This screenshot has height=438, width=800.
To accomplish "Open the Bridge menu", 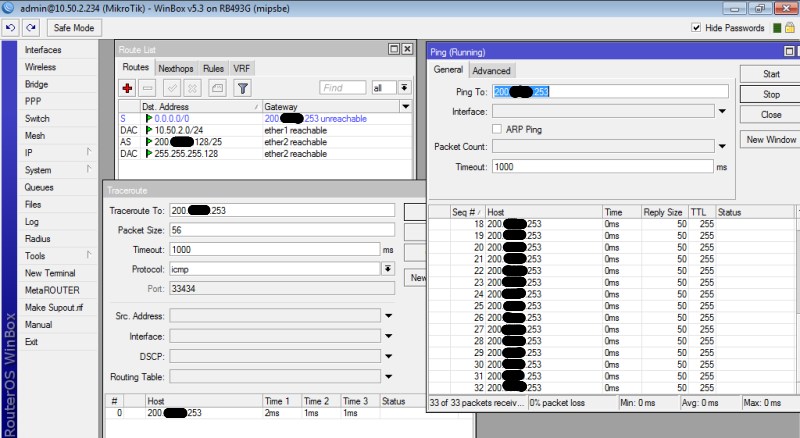I will click(x=36, y=84).
